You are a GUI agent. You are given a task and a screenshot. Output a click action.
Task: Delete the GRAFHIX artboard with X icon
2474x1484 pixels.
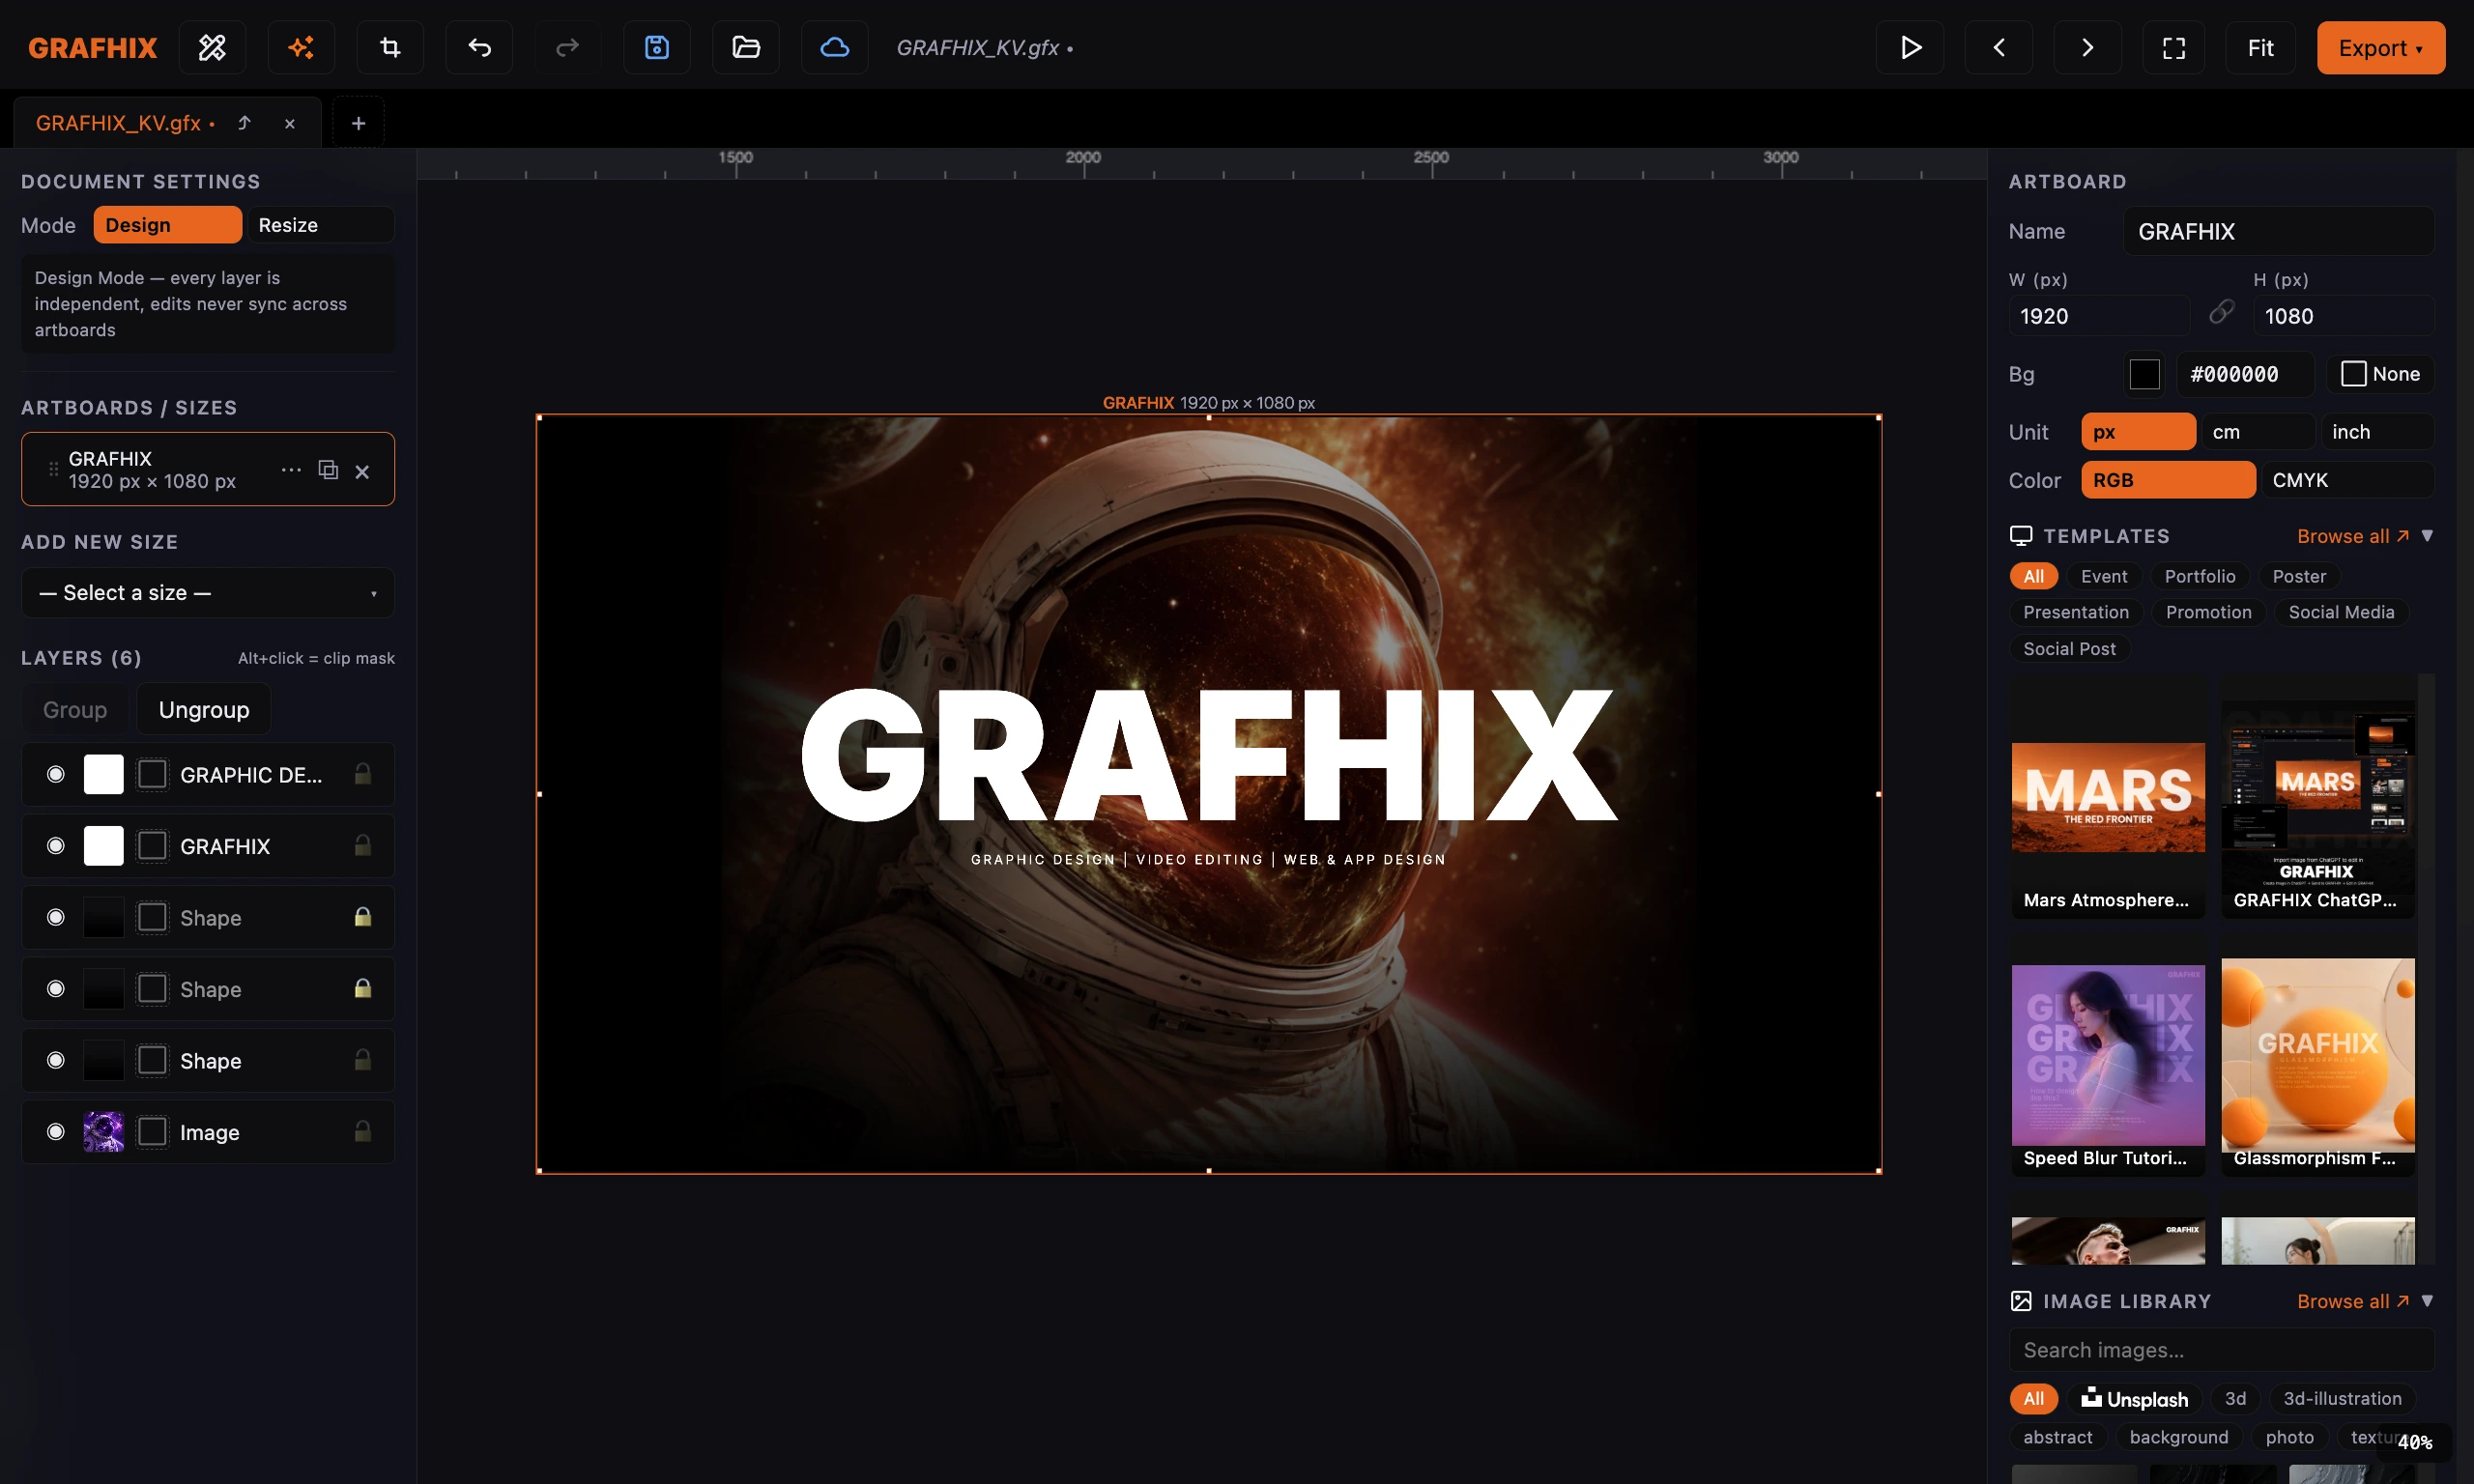362,471
